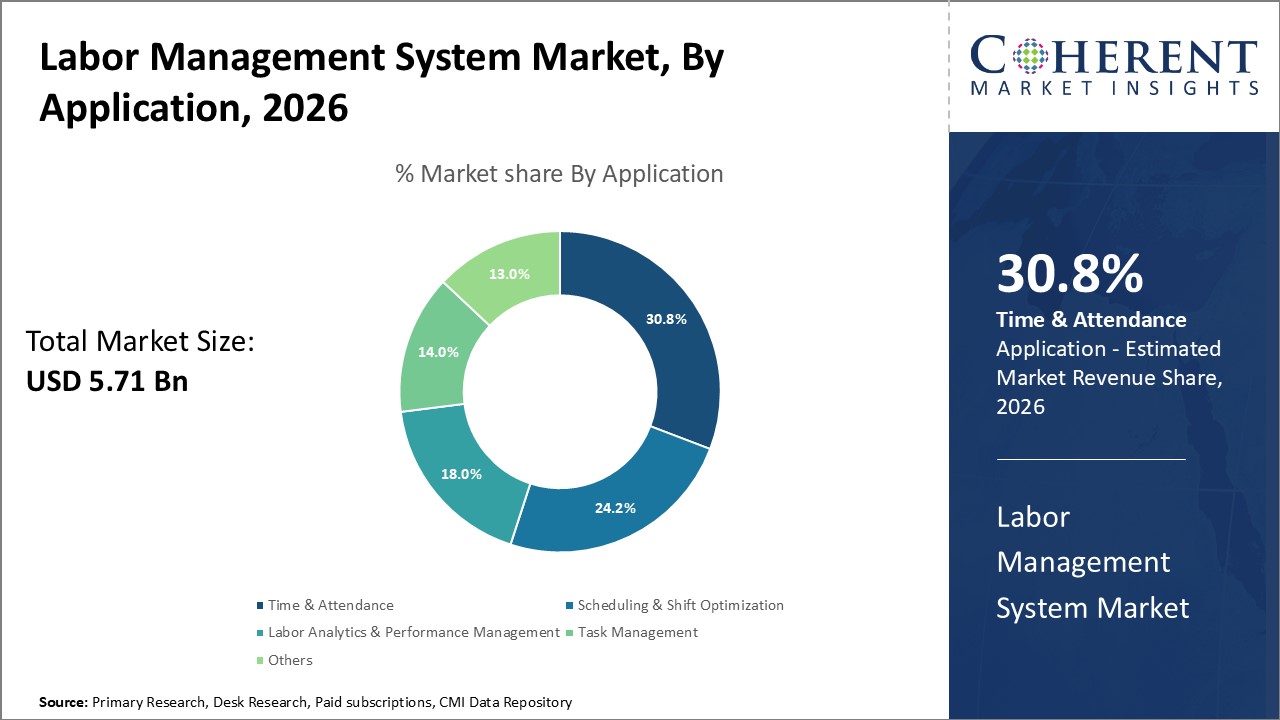
Task: Click the 30.8% donut chart segment
Action: tap(665, 320)
